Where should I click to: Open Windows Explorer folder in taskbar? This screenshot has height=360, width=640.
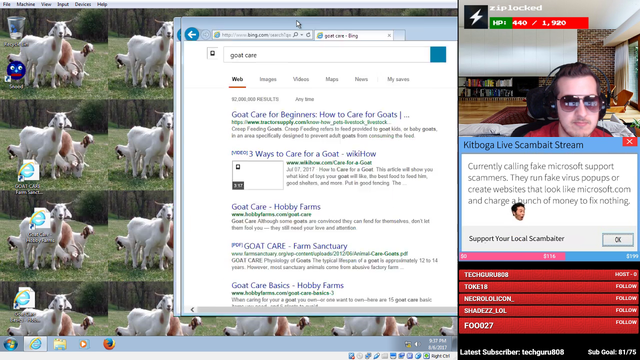pyautogui.click(x=60, y=344)
